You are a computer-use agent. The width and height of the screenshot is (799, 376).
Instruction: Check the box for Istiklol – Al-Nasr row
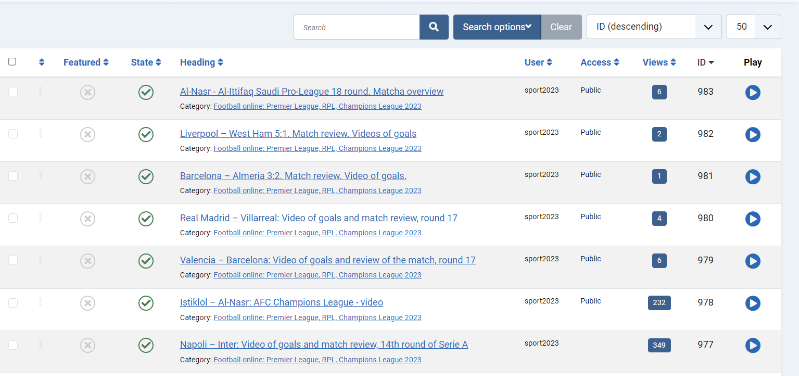[x=13, y=303]
